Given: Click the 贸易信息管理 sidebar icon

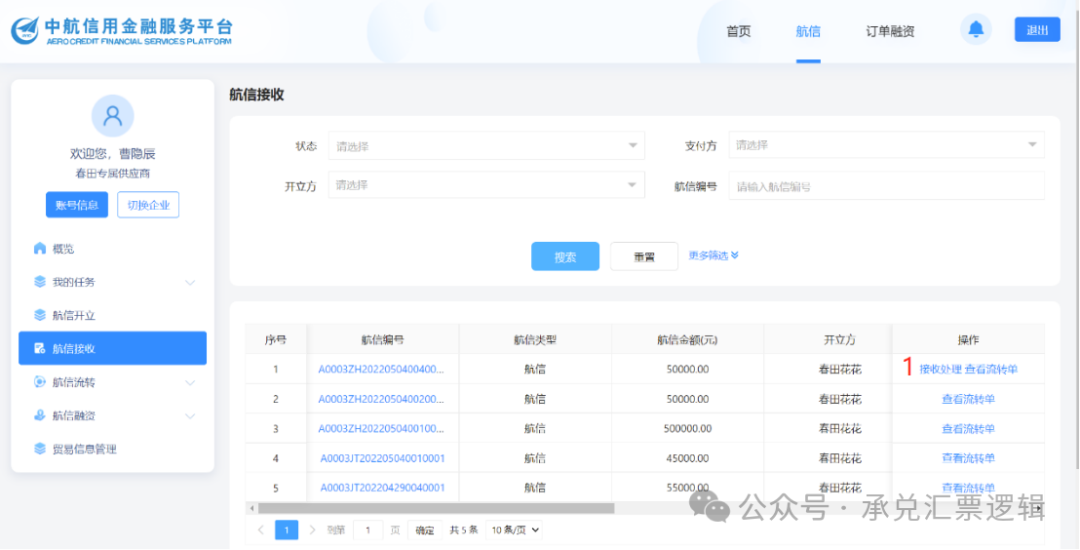Looking at the screenshot, I should click(x=39, y=449).
